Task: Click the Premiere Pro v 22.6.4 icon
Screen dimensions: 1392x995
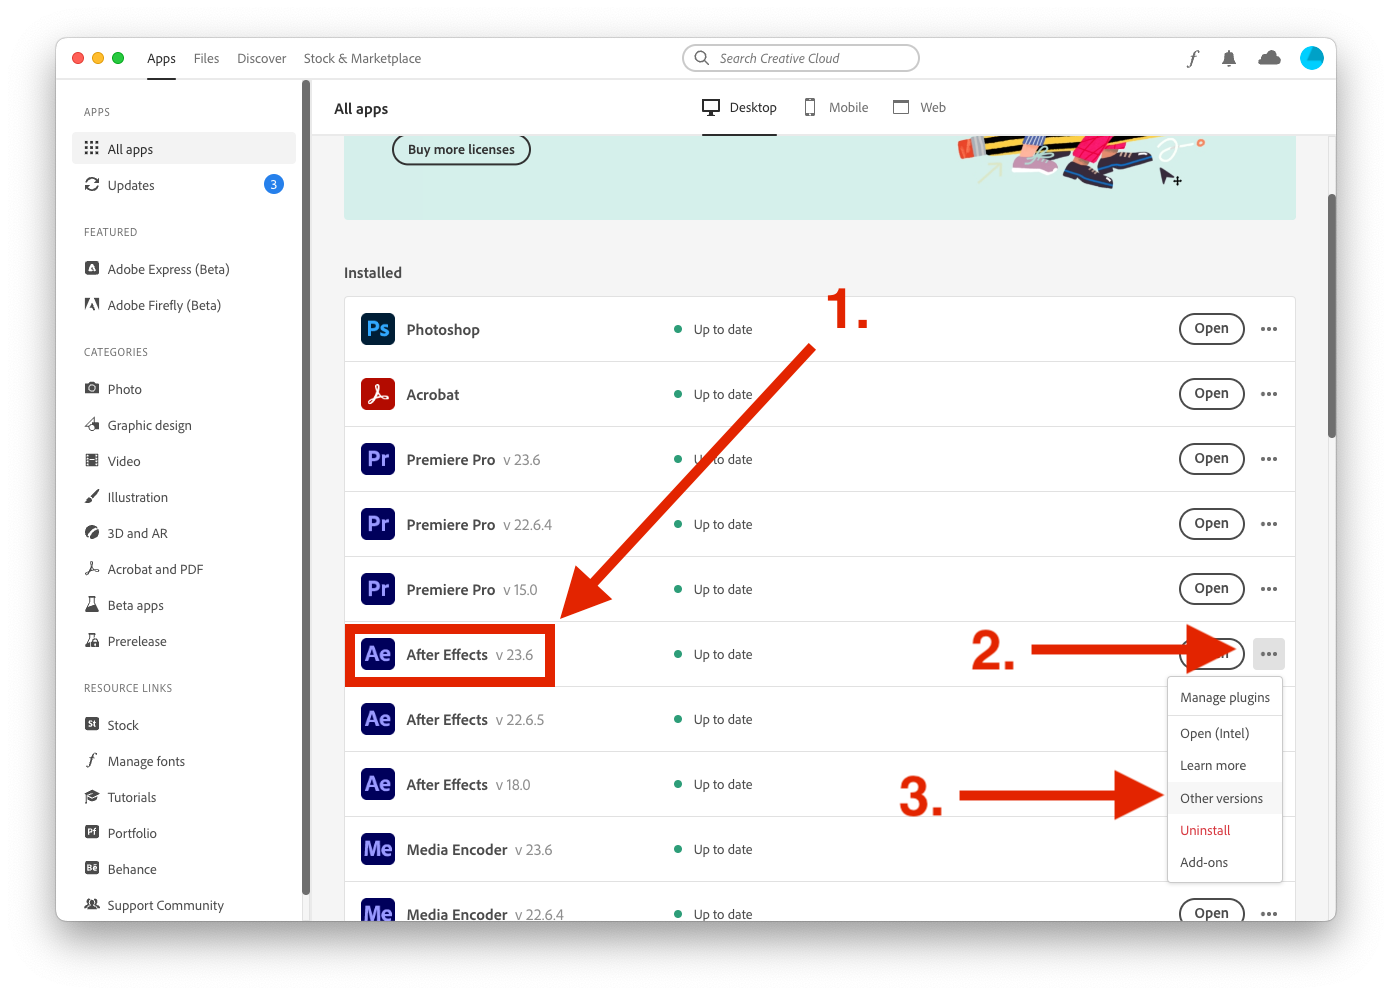Action: tap(378, 524)
